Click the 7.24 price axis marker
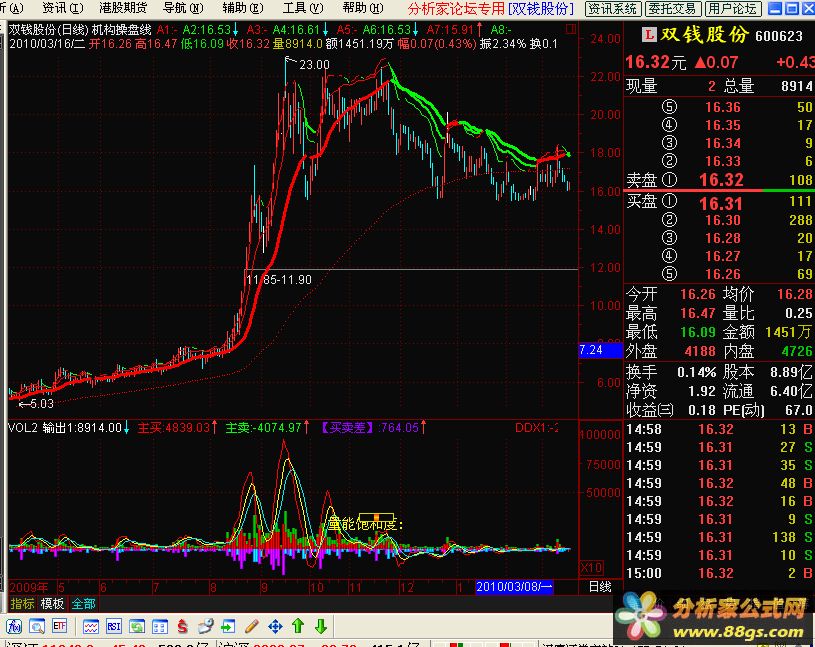 (600, 350)
